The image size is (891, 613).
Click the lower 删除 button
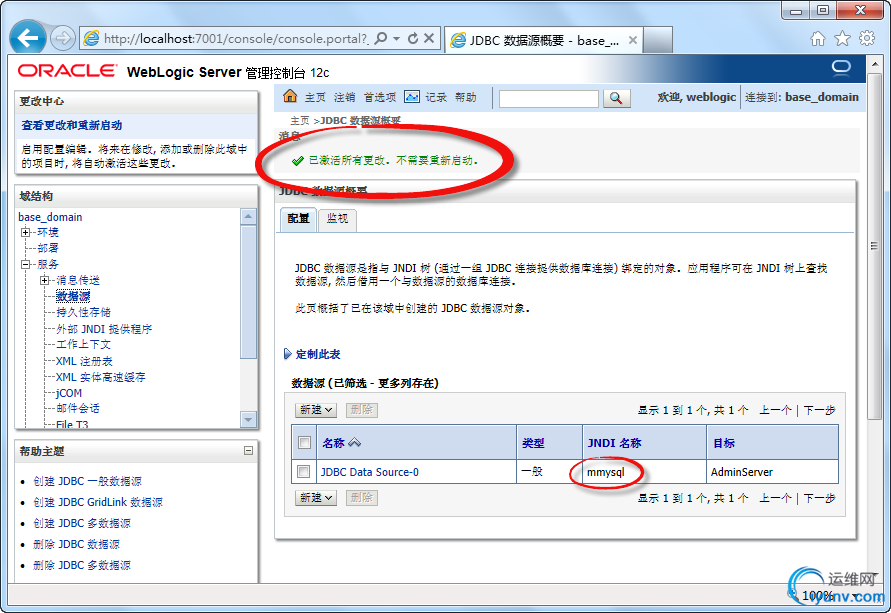pyautogui.click(x=361, y=498)
